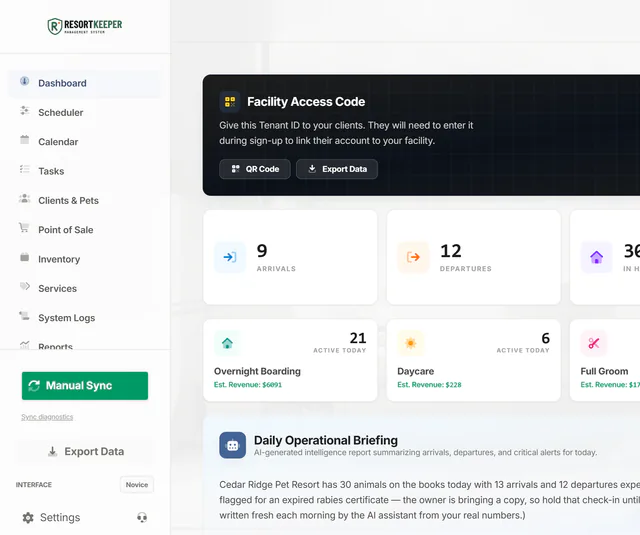Image resolution: width=640 pixels, height=535 pixels.
Task: Click the headset support icon
Action: pos(142,517)
